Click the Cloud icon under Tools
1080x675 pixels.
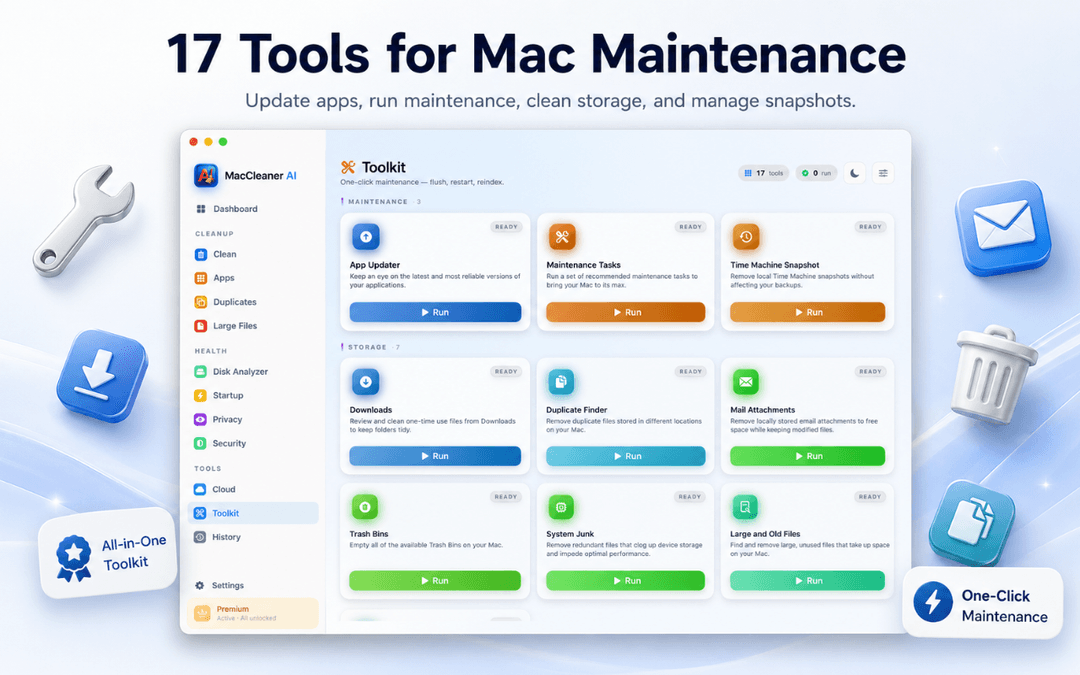coord(200,489)
